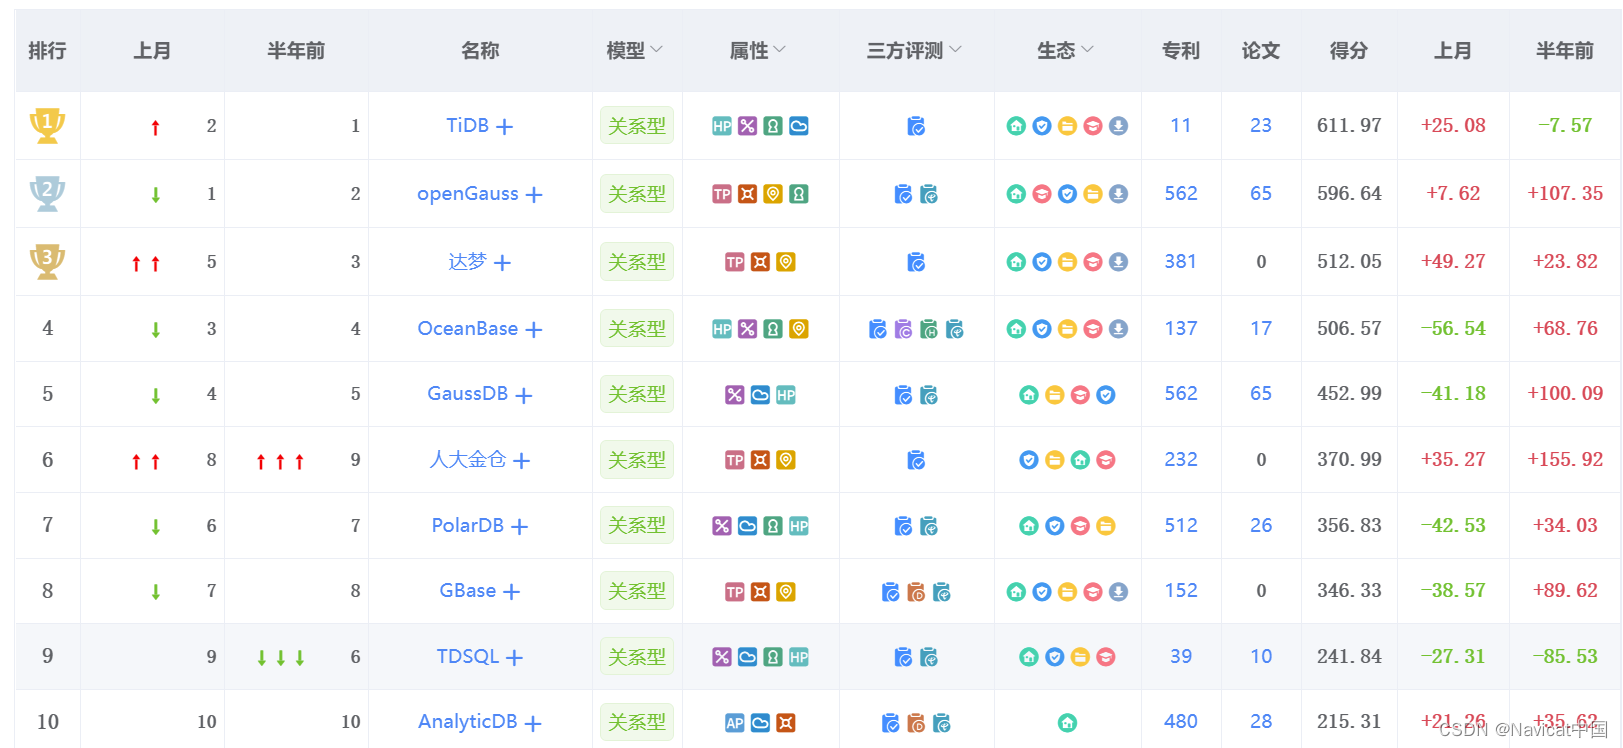Click the third-party evaluation badge in TiDB row
Image resolution: width=1623 pixels, height=748 pixels.
point(916,126)
